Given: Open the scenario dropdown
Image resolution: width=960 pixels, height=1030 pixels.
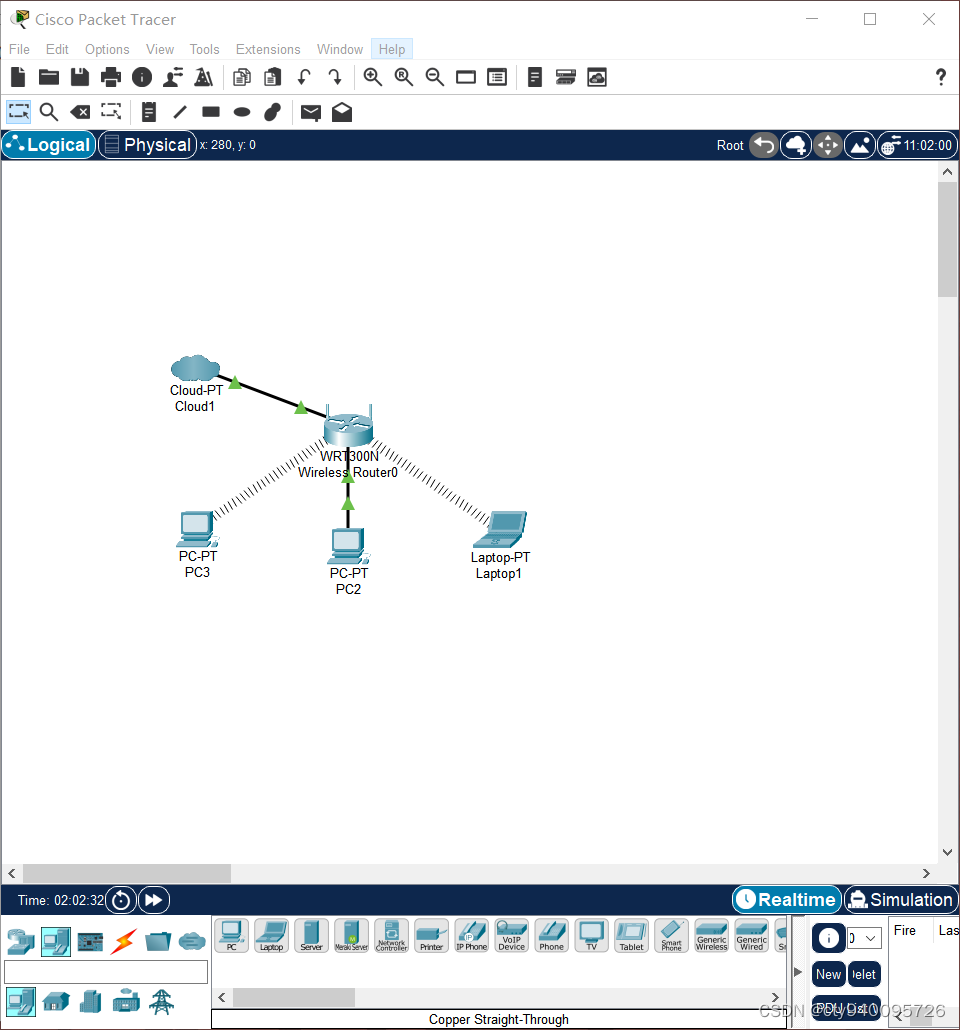Looking at the screenshot, I should tap(864, 938).
